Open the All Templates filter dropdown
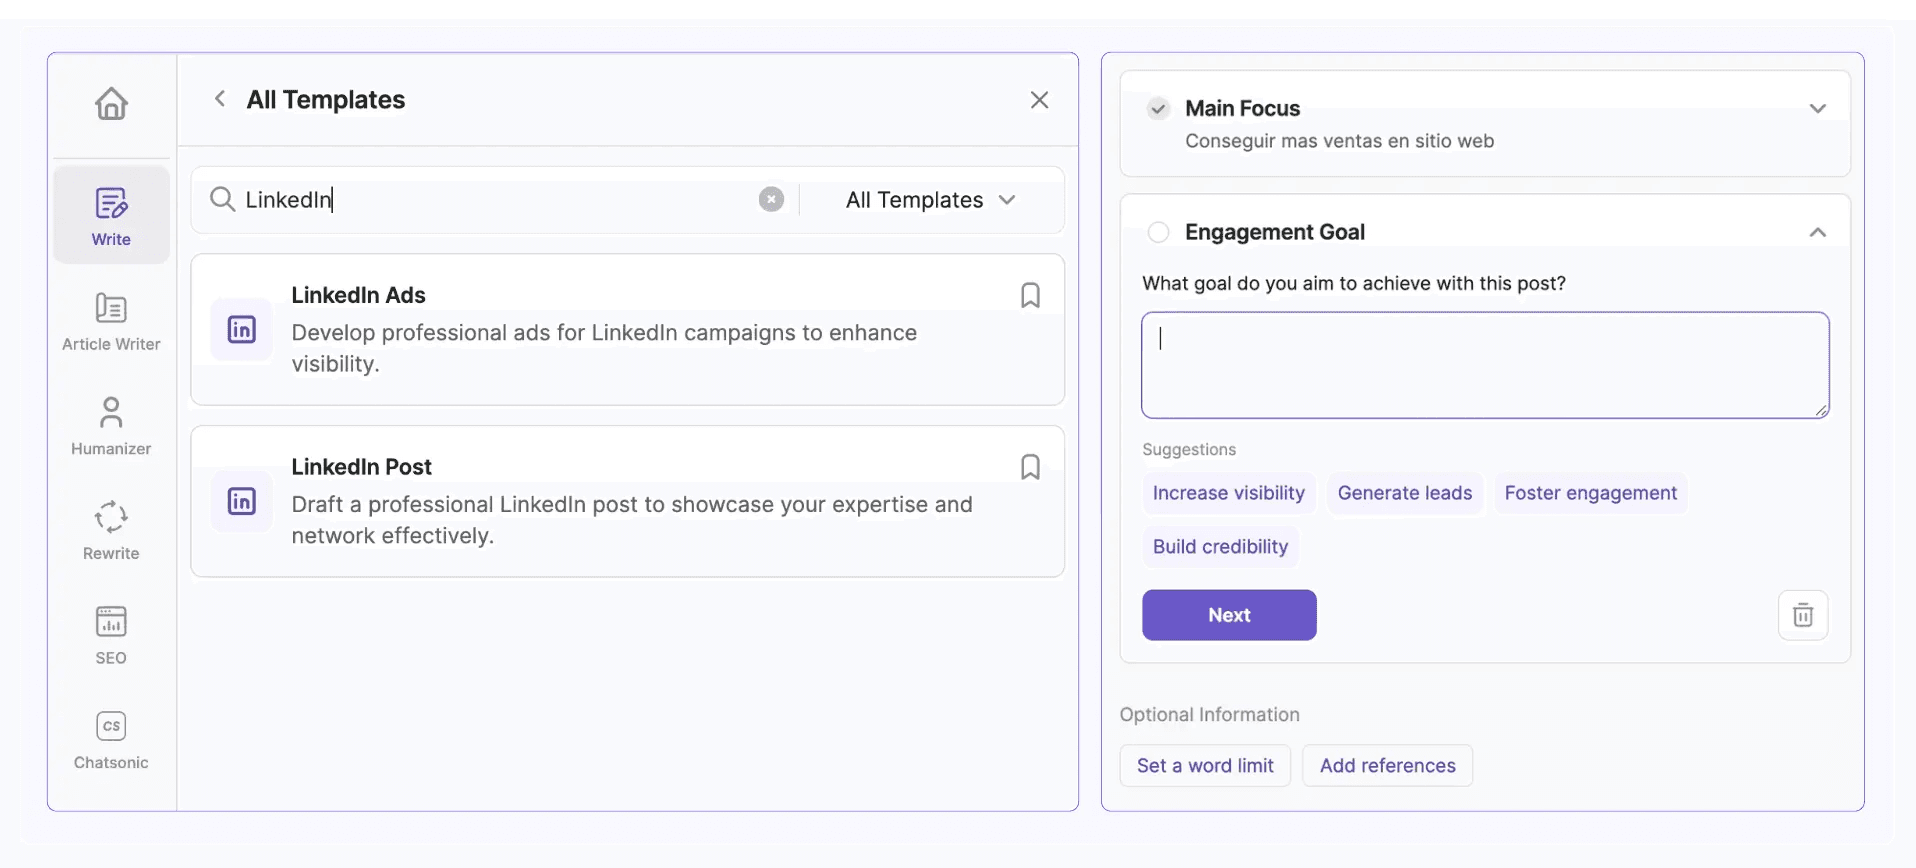The width and height of the screenshot is (1916, 868). pos(931,200)
